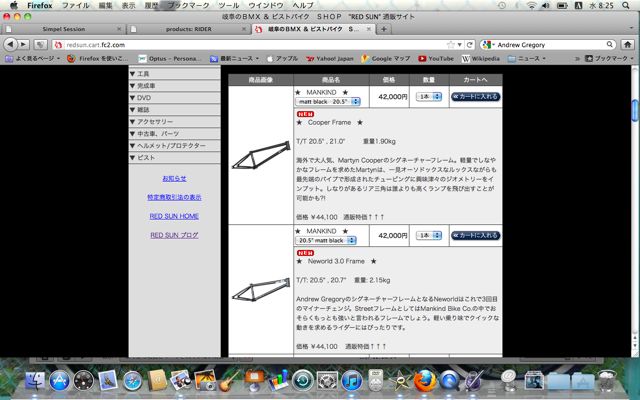This screenshot has width=640, height=400.
Task: Launch iTunes from the Dock
Action: click(x=351, y=381)
